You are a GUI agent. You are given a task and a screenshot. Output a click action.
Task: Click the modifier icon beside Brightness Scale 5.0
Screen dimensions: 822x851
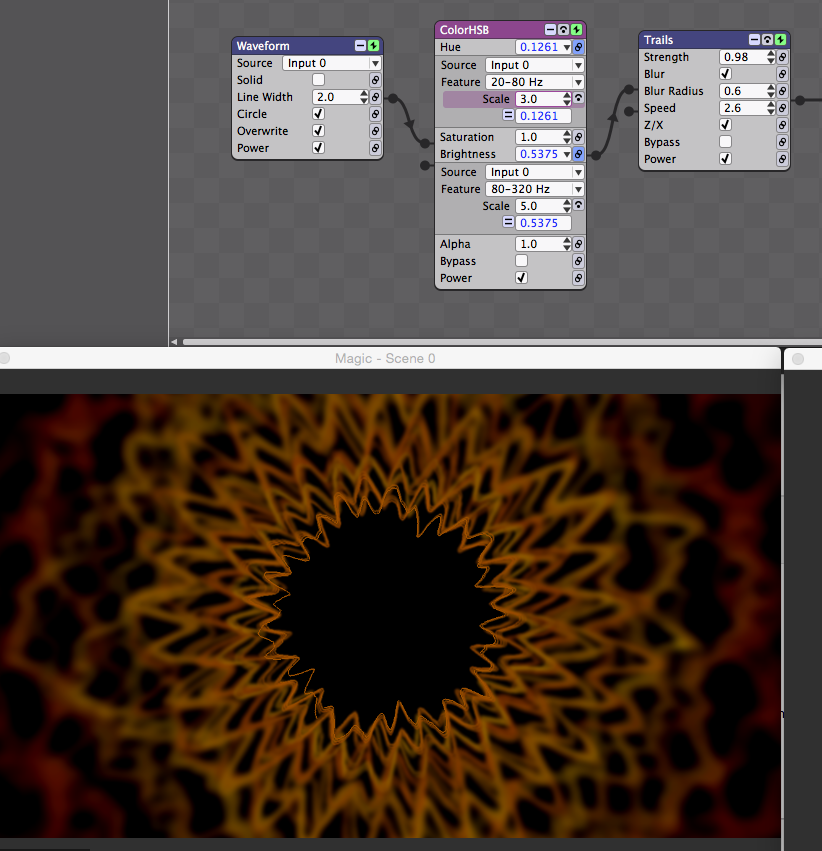pyautogui.click(x=578, y=205)
